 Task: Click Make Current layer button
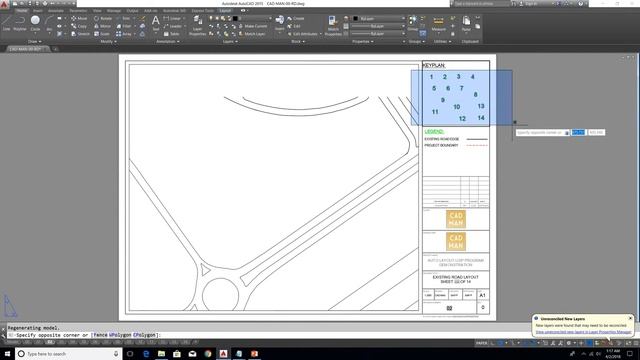click(252, 26)
